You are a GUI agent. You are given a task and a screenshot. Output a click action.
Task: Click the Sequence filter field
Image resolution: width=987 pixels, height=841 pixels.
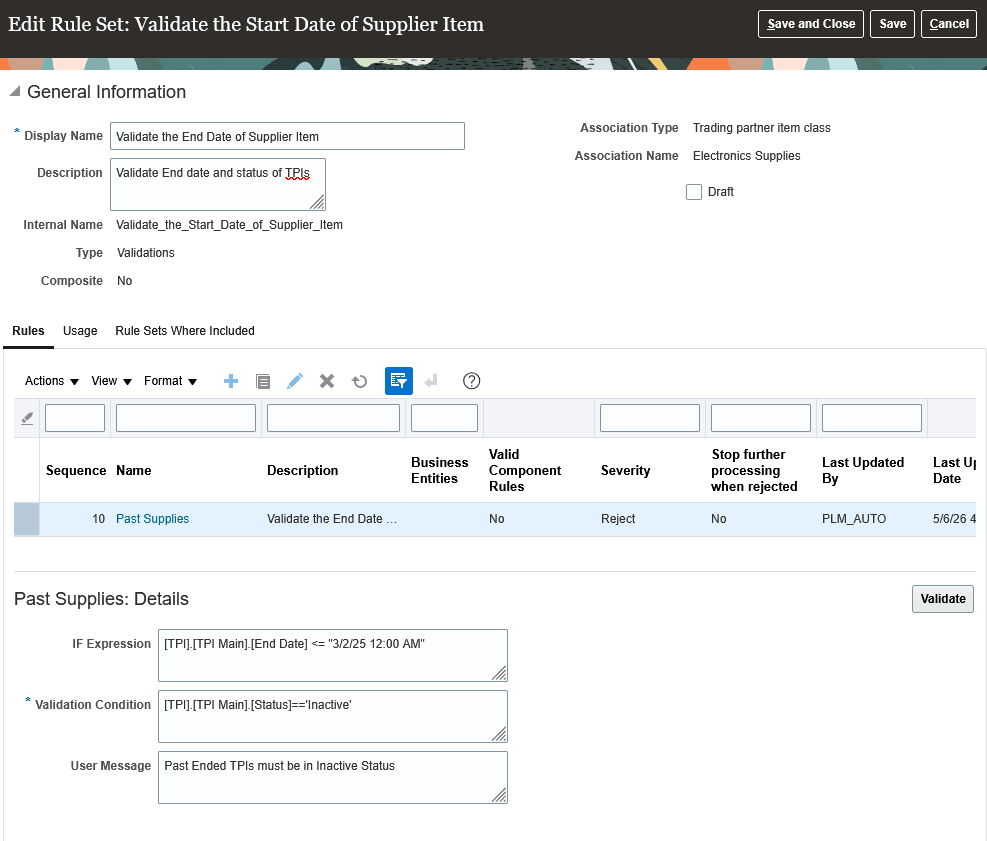(x=75, y=418)
